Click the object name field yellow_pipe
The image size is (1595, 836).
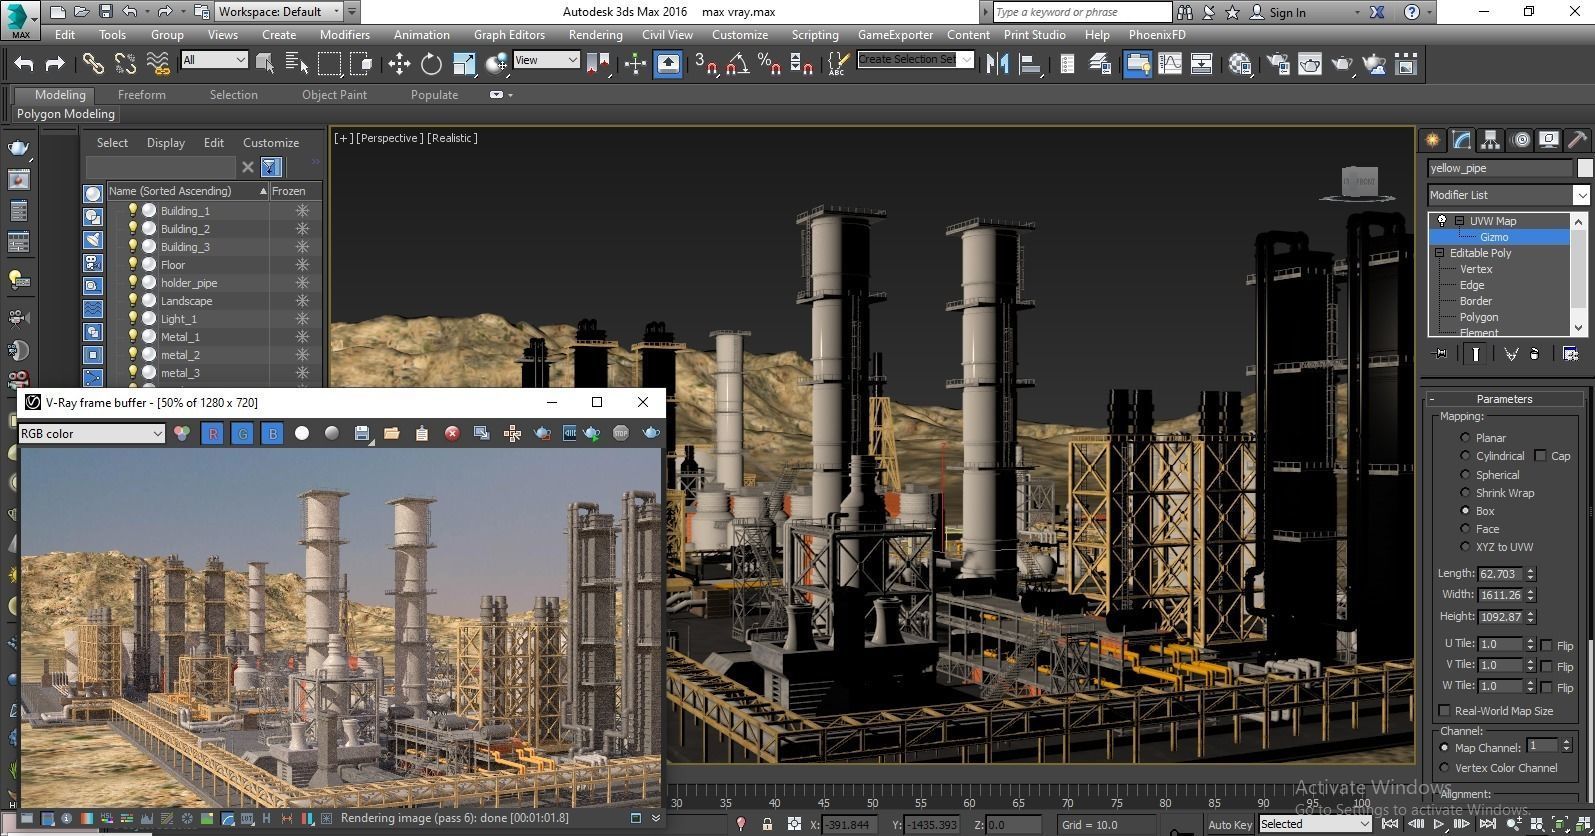click(x=1501, y=168)
